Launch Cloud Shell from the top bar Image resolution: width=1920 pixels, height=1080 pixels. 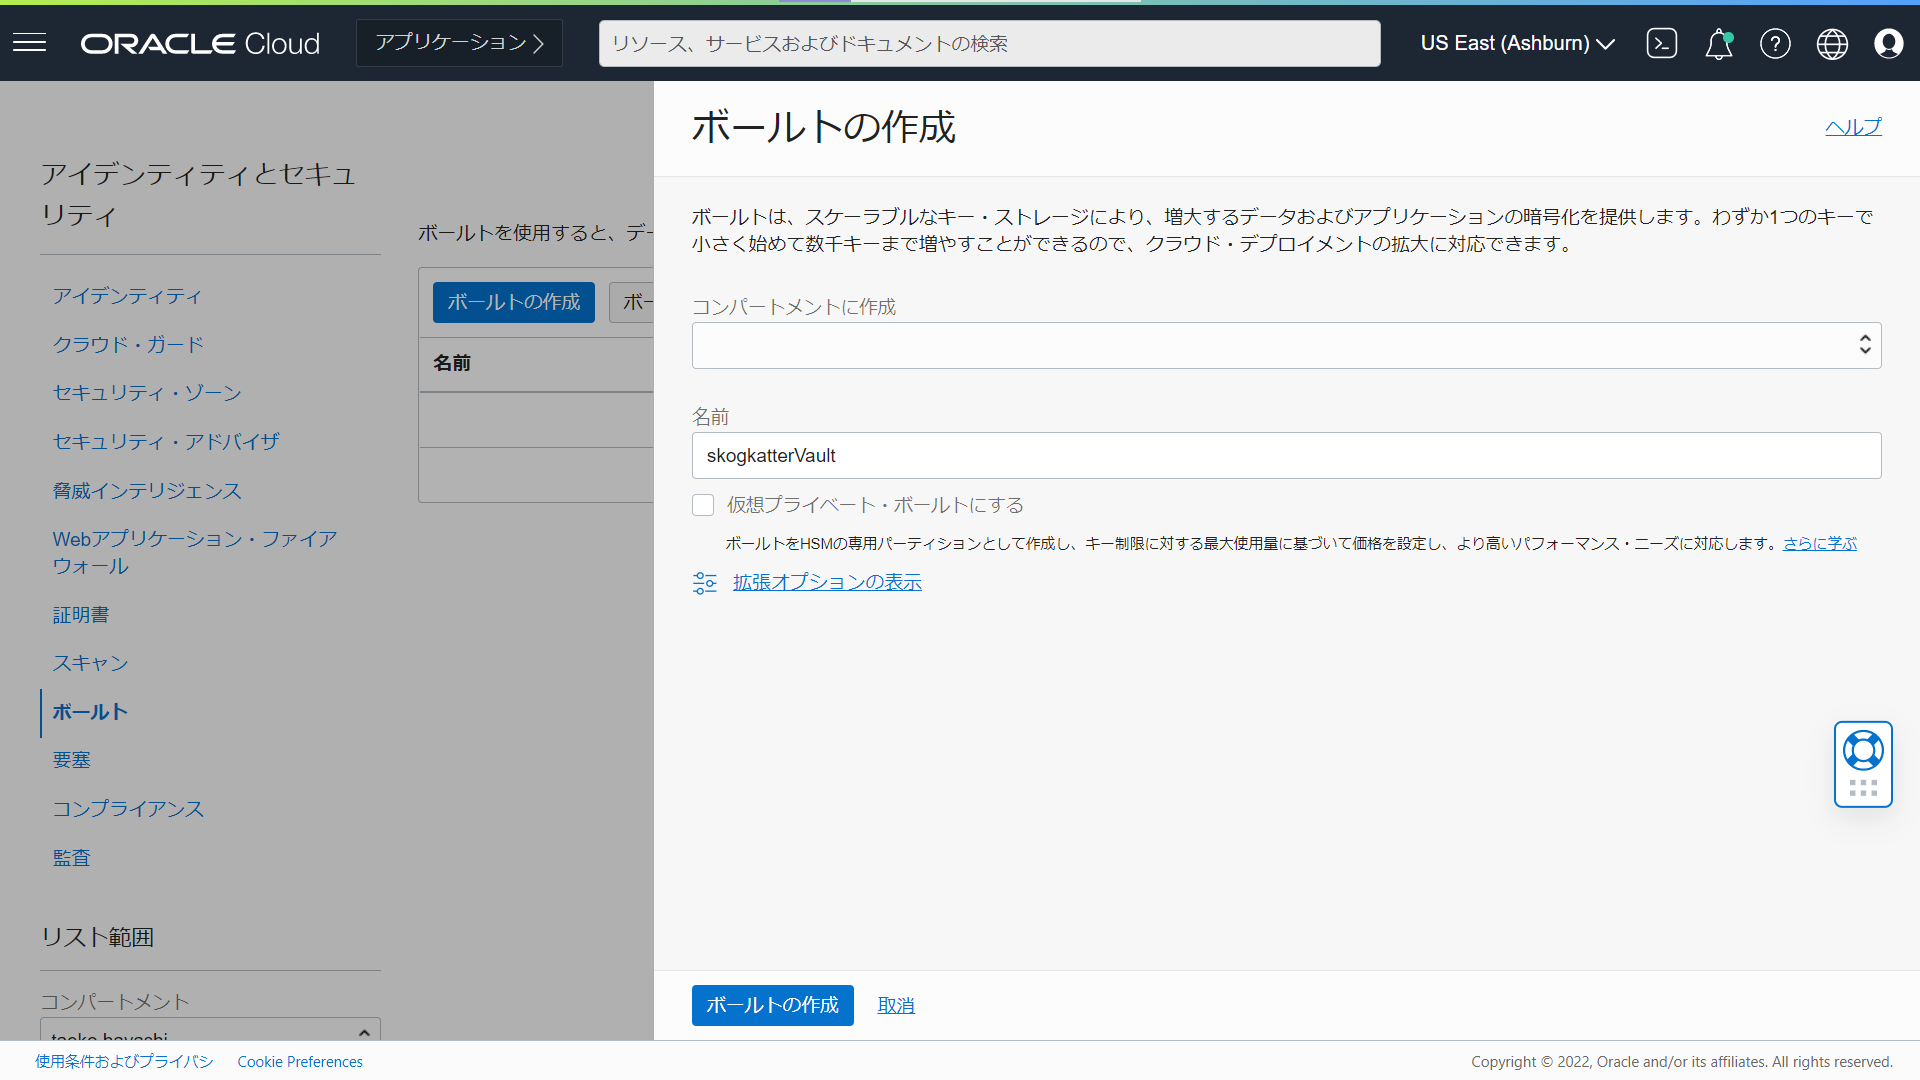[1662, 43]
